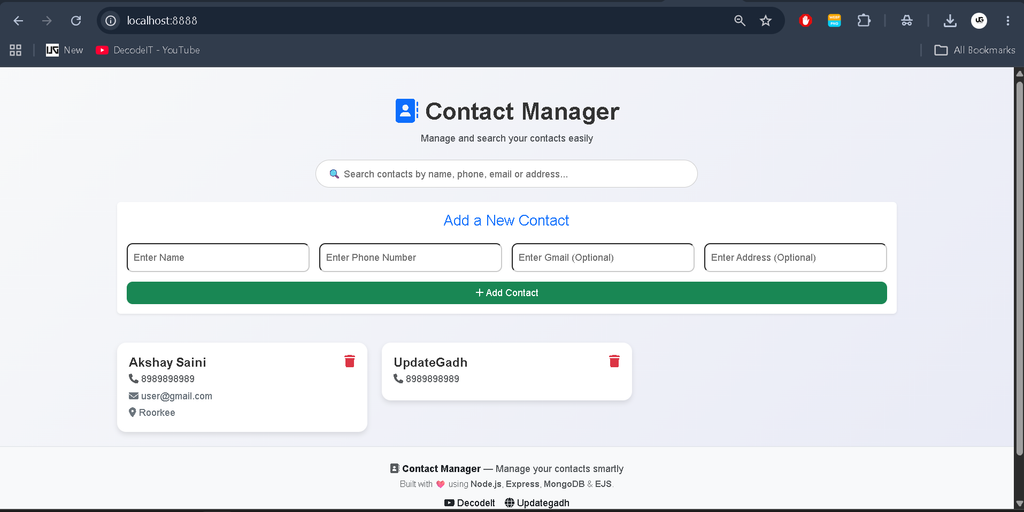Click the Add a New Contact heading
Image resolution: width=1024 pixels, height=512 pixels.
[507, 221]
